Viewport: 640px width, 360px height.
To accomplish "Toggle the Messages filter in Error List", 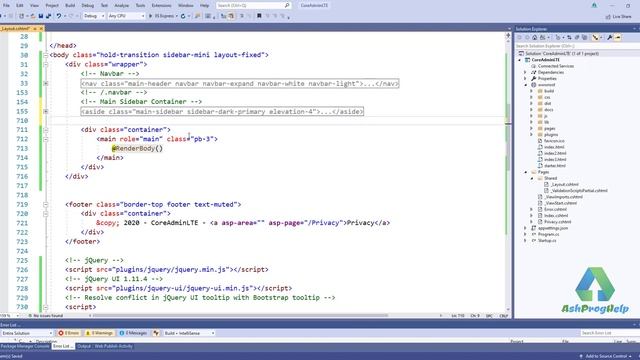I will (133, 333).
